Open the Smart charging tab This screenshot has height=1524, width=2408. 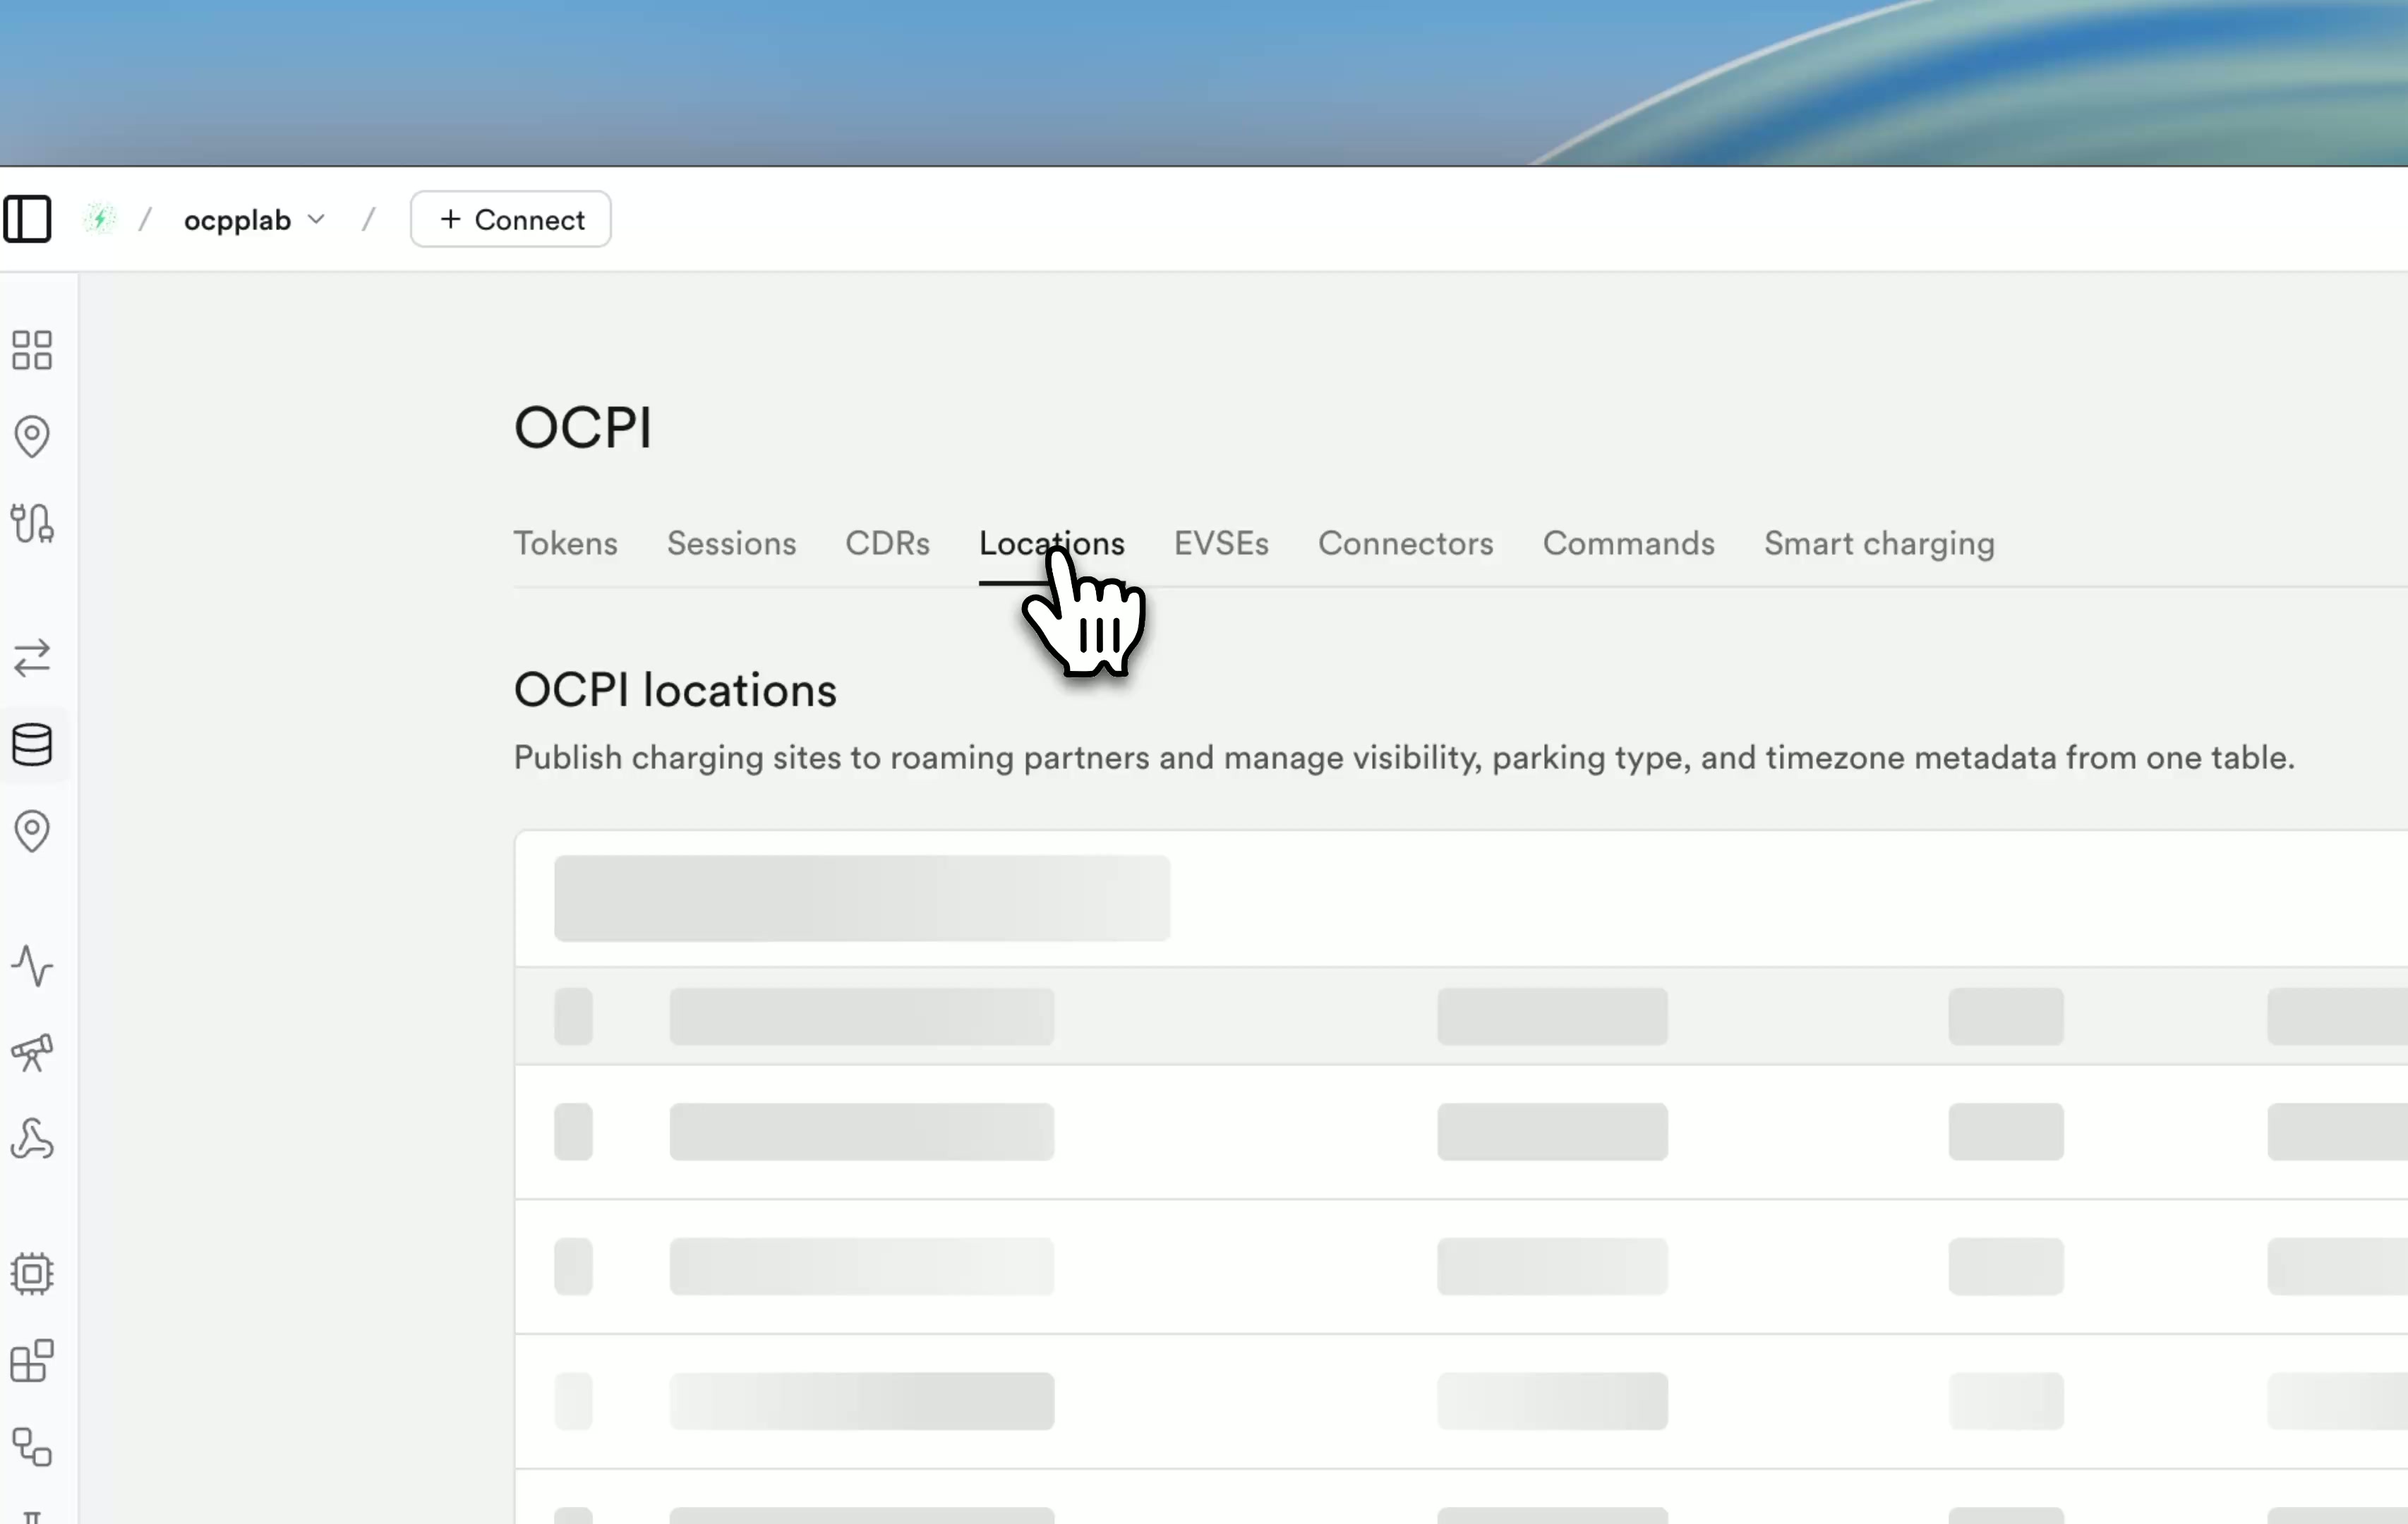coord(1879,543)
